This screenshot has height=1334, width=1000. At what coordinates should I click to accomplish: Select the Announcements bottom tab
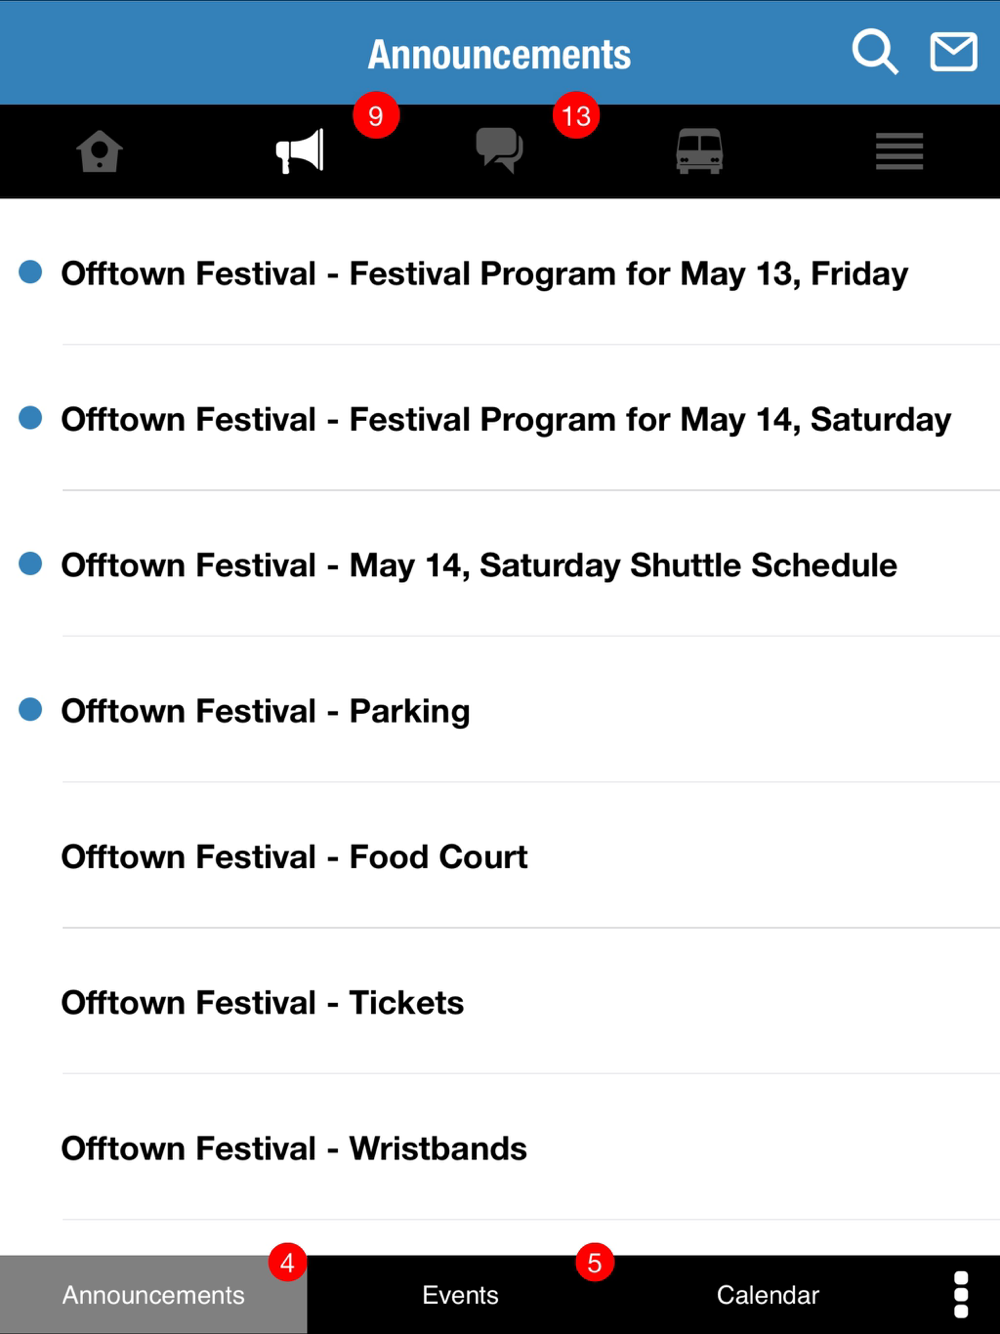coord(153,1295)
